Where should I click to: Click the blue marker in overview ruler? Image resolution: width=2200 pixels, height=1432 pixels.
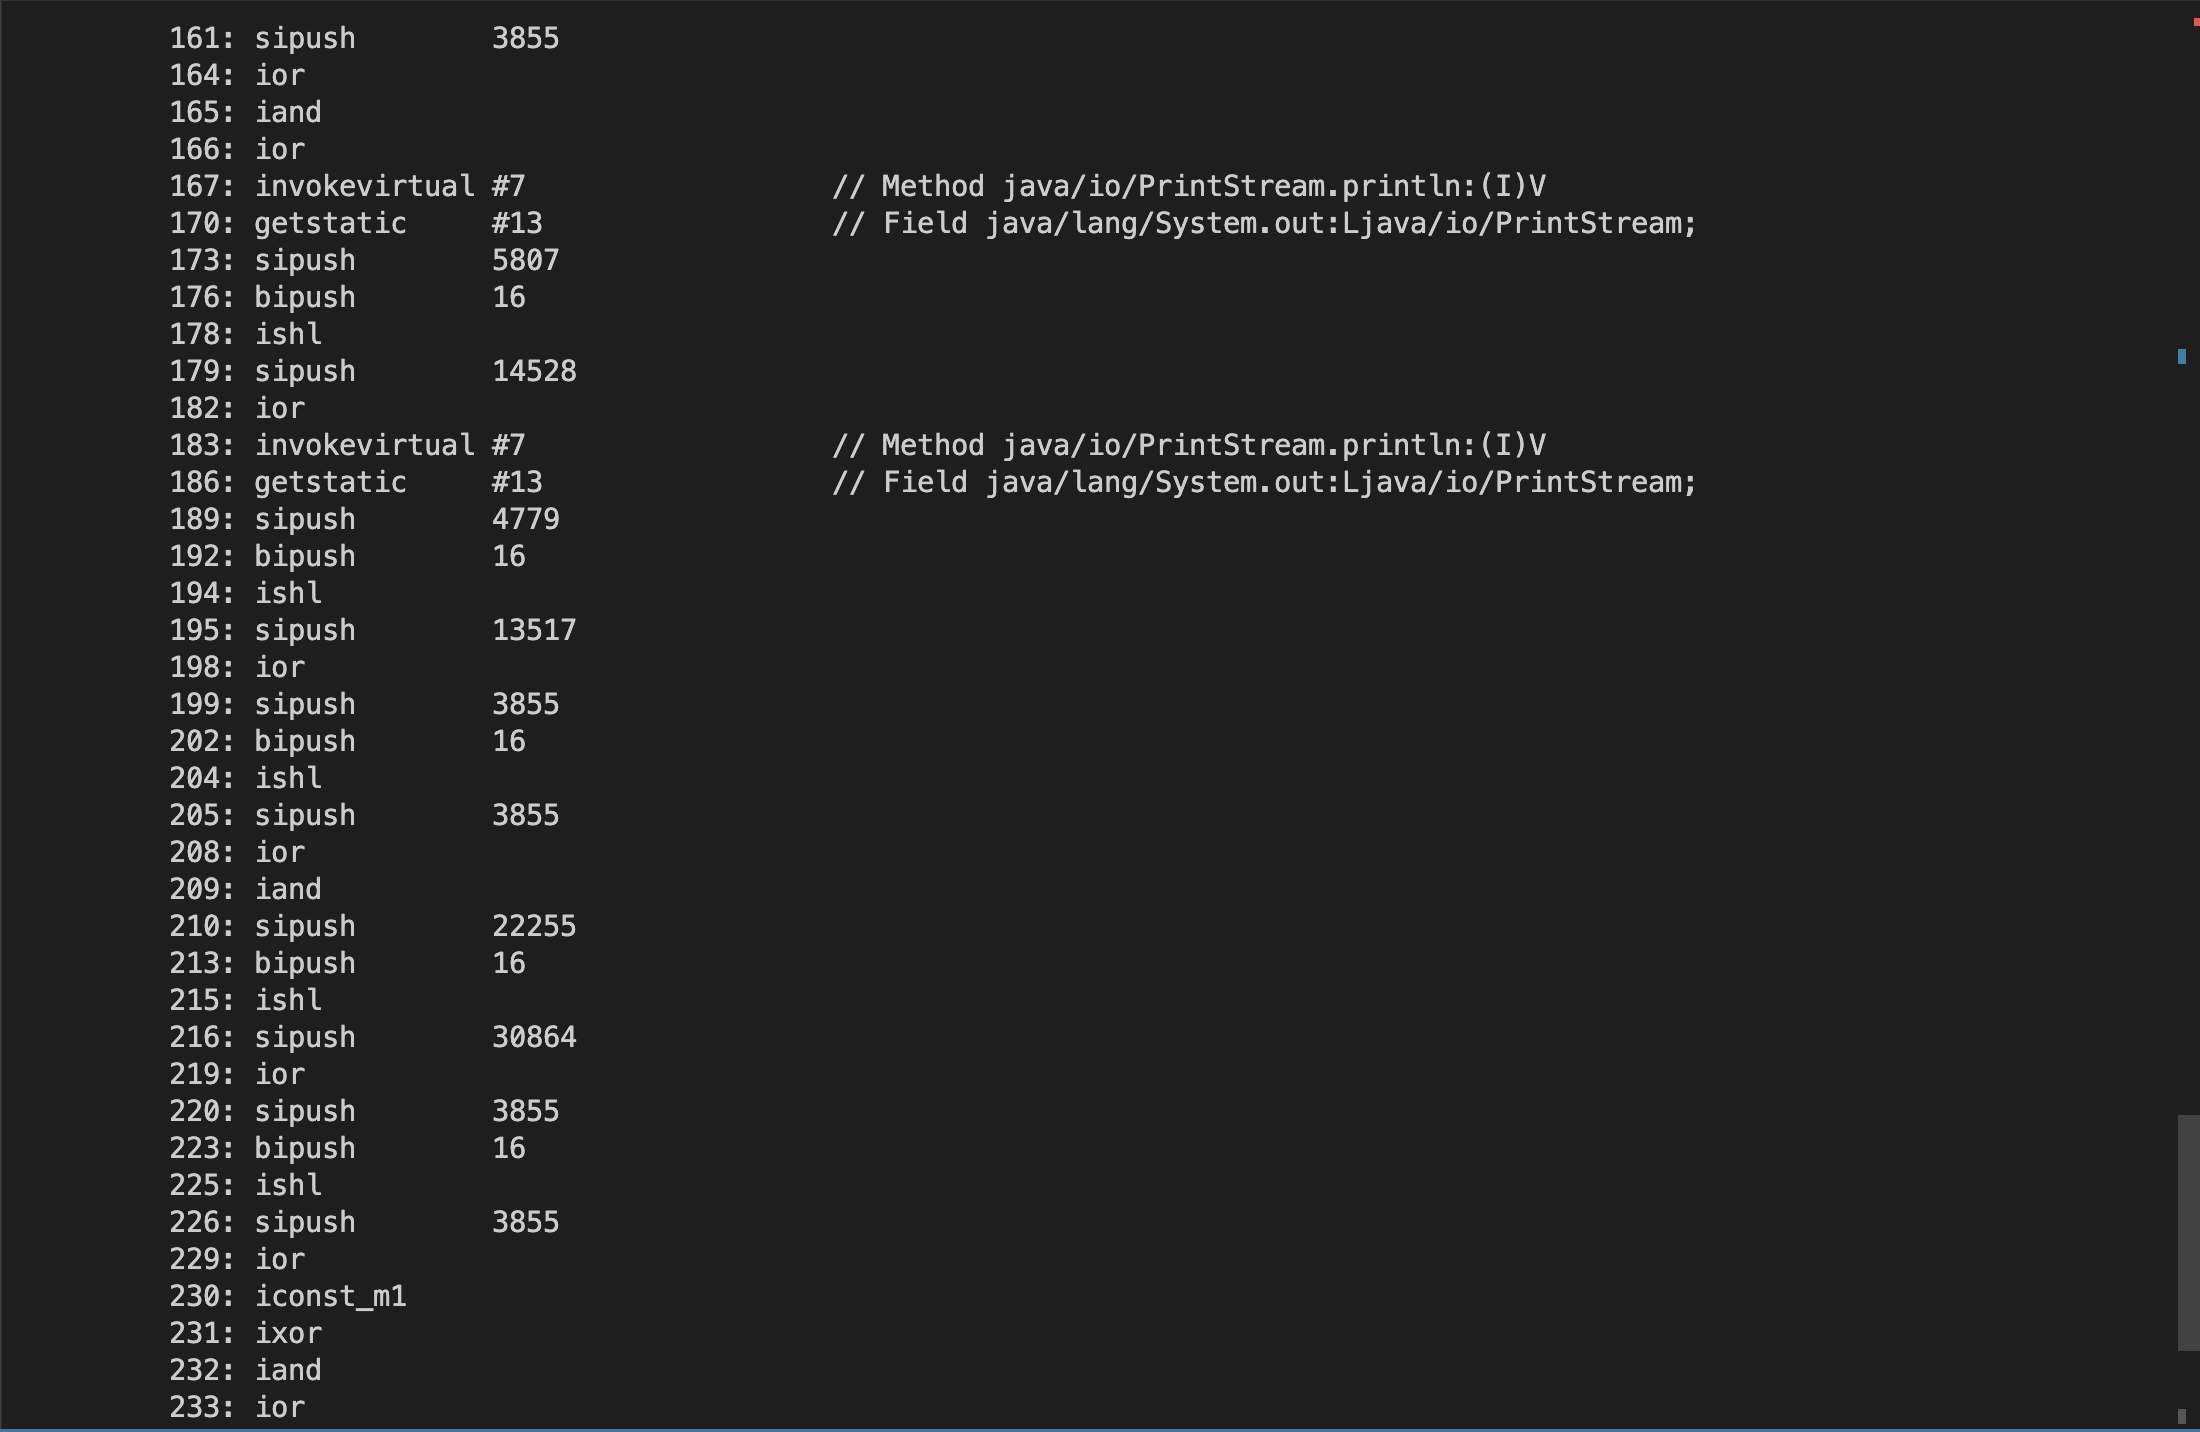(2182, 356)
